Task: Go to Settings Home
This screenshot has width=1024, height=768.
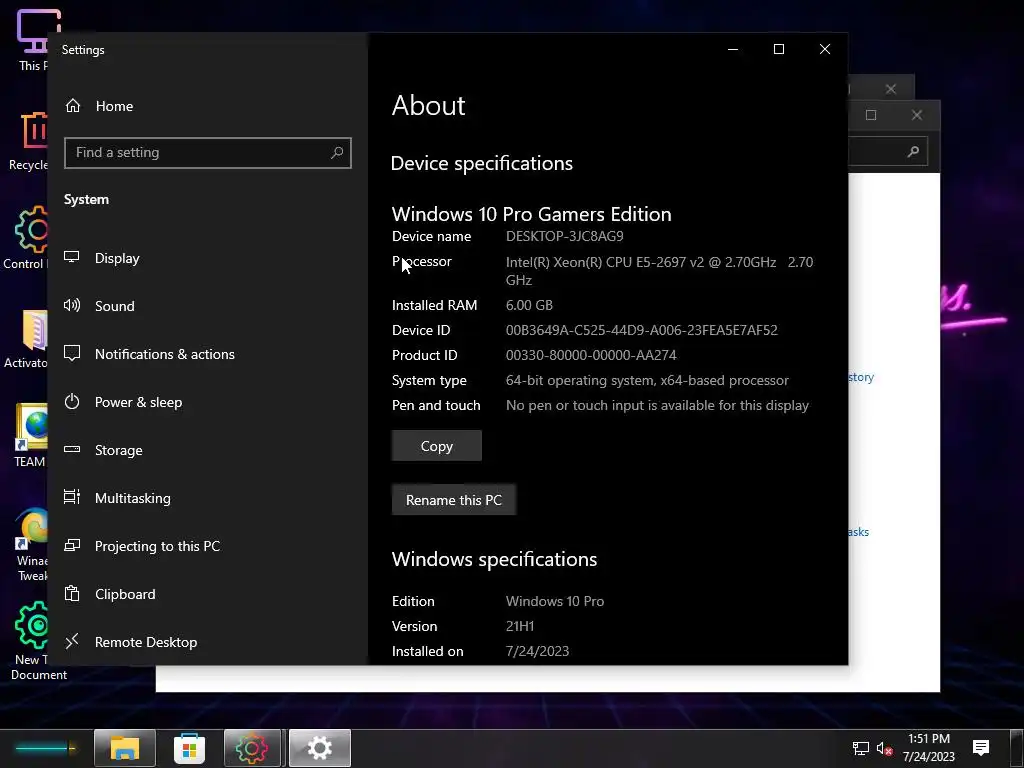Action: point(99,106)
